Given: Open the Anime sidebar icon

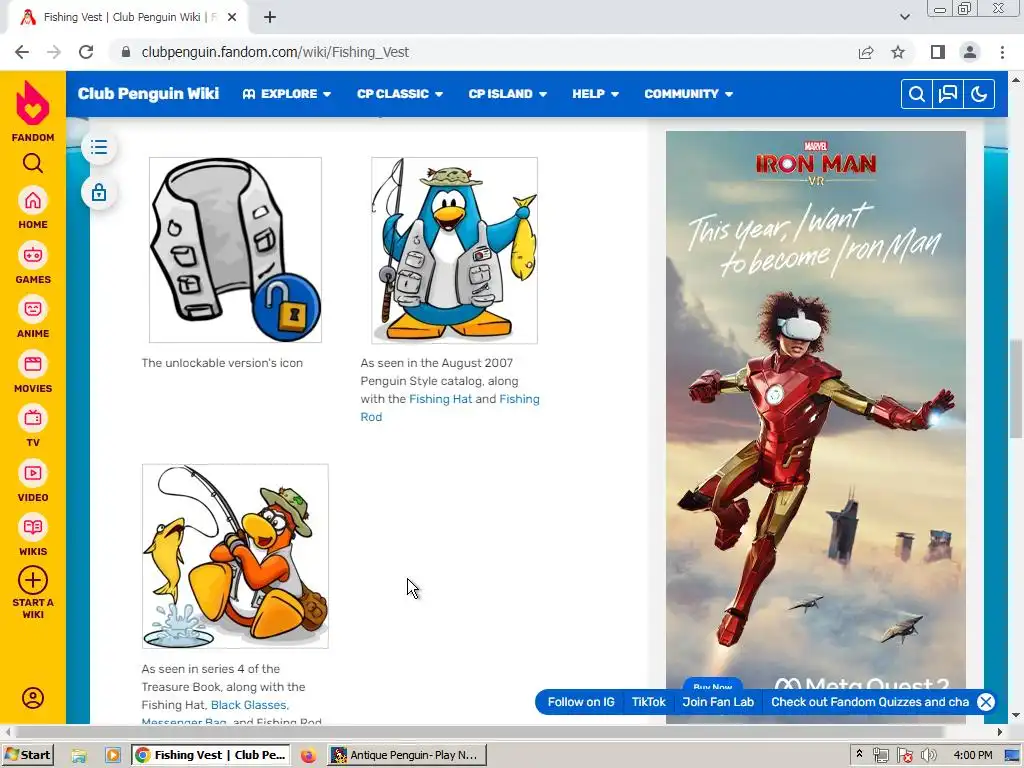Looking at the screenshot, I should click(x=33, y=310).
